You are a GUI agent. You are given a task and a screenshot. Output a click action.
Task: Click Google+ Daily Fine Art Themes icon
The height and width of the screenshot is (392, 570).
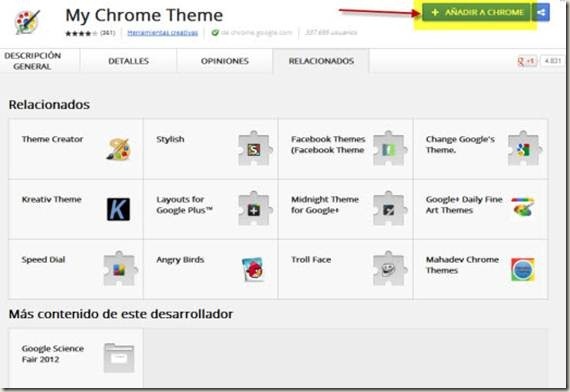pos(523,207)
